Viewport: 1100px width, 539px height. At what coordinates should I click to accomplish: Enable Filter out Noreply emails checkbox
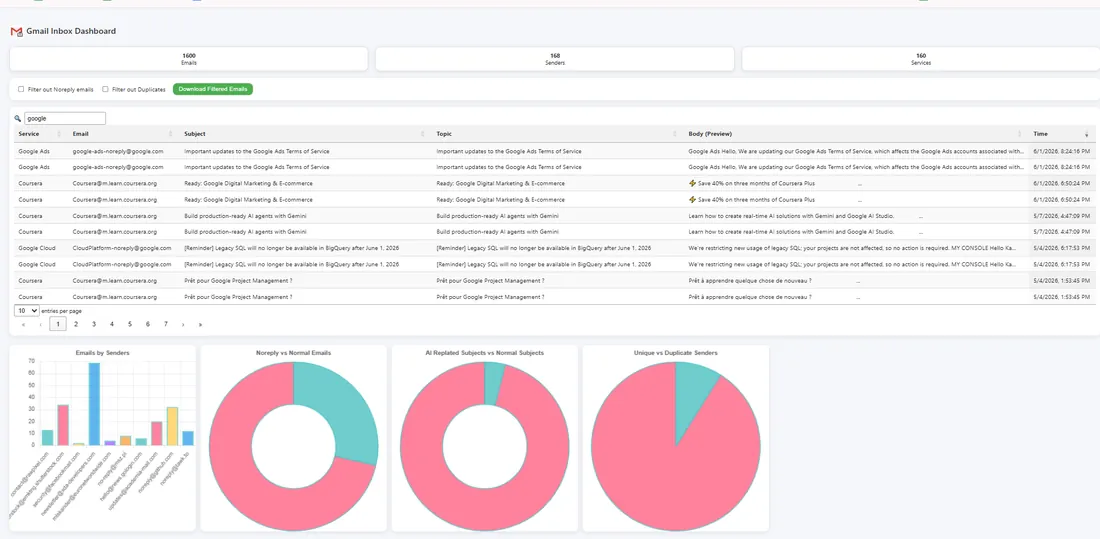21,90
